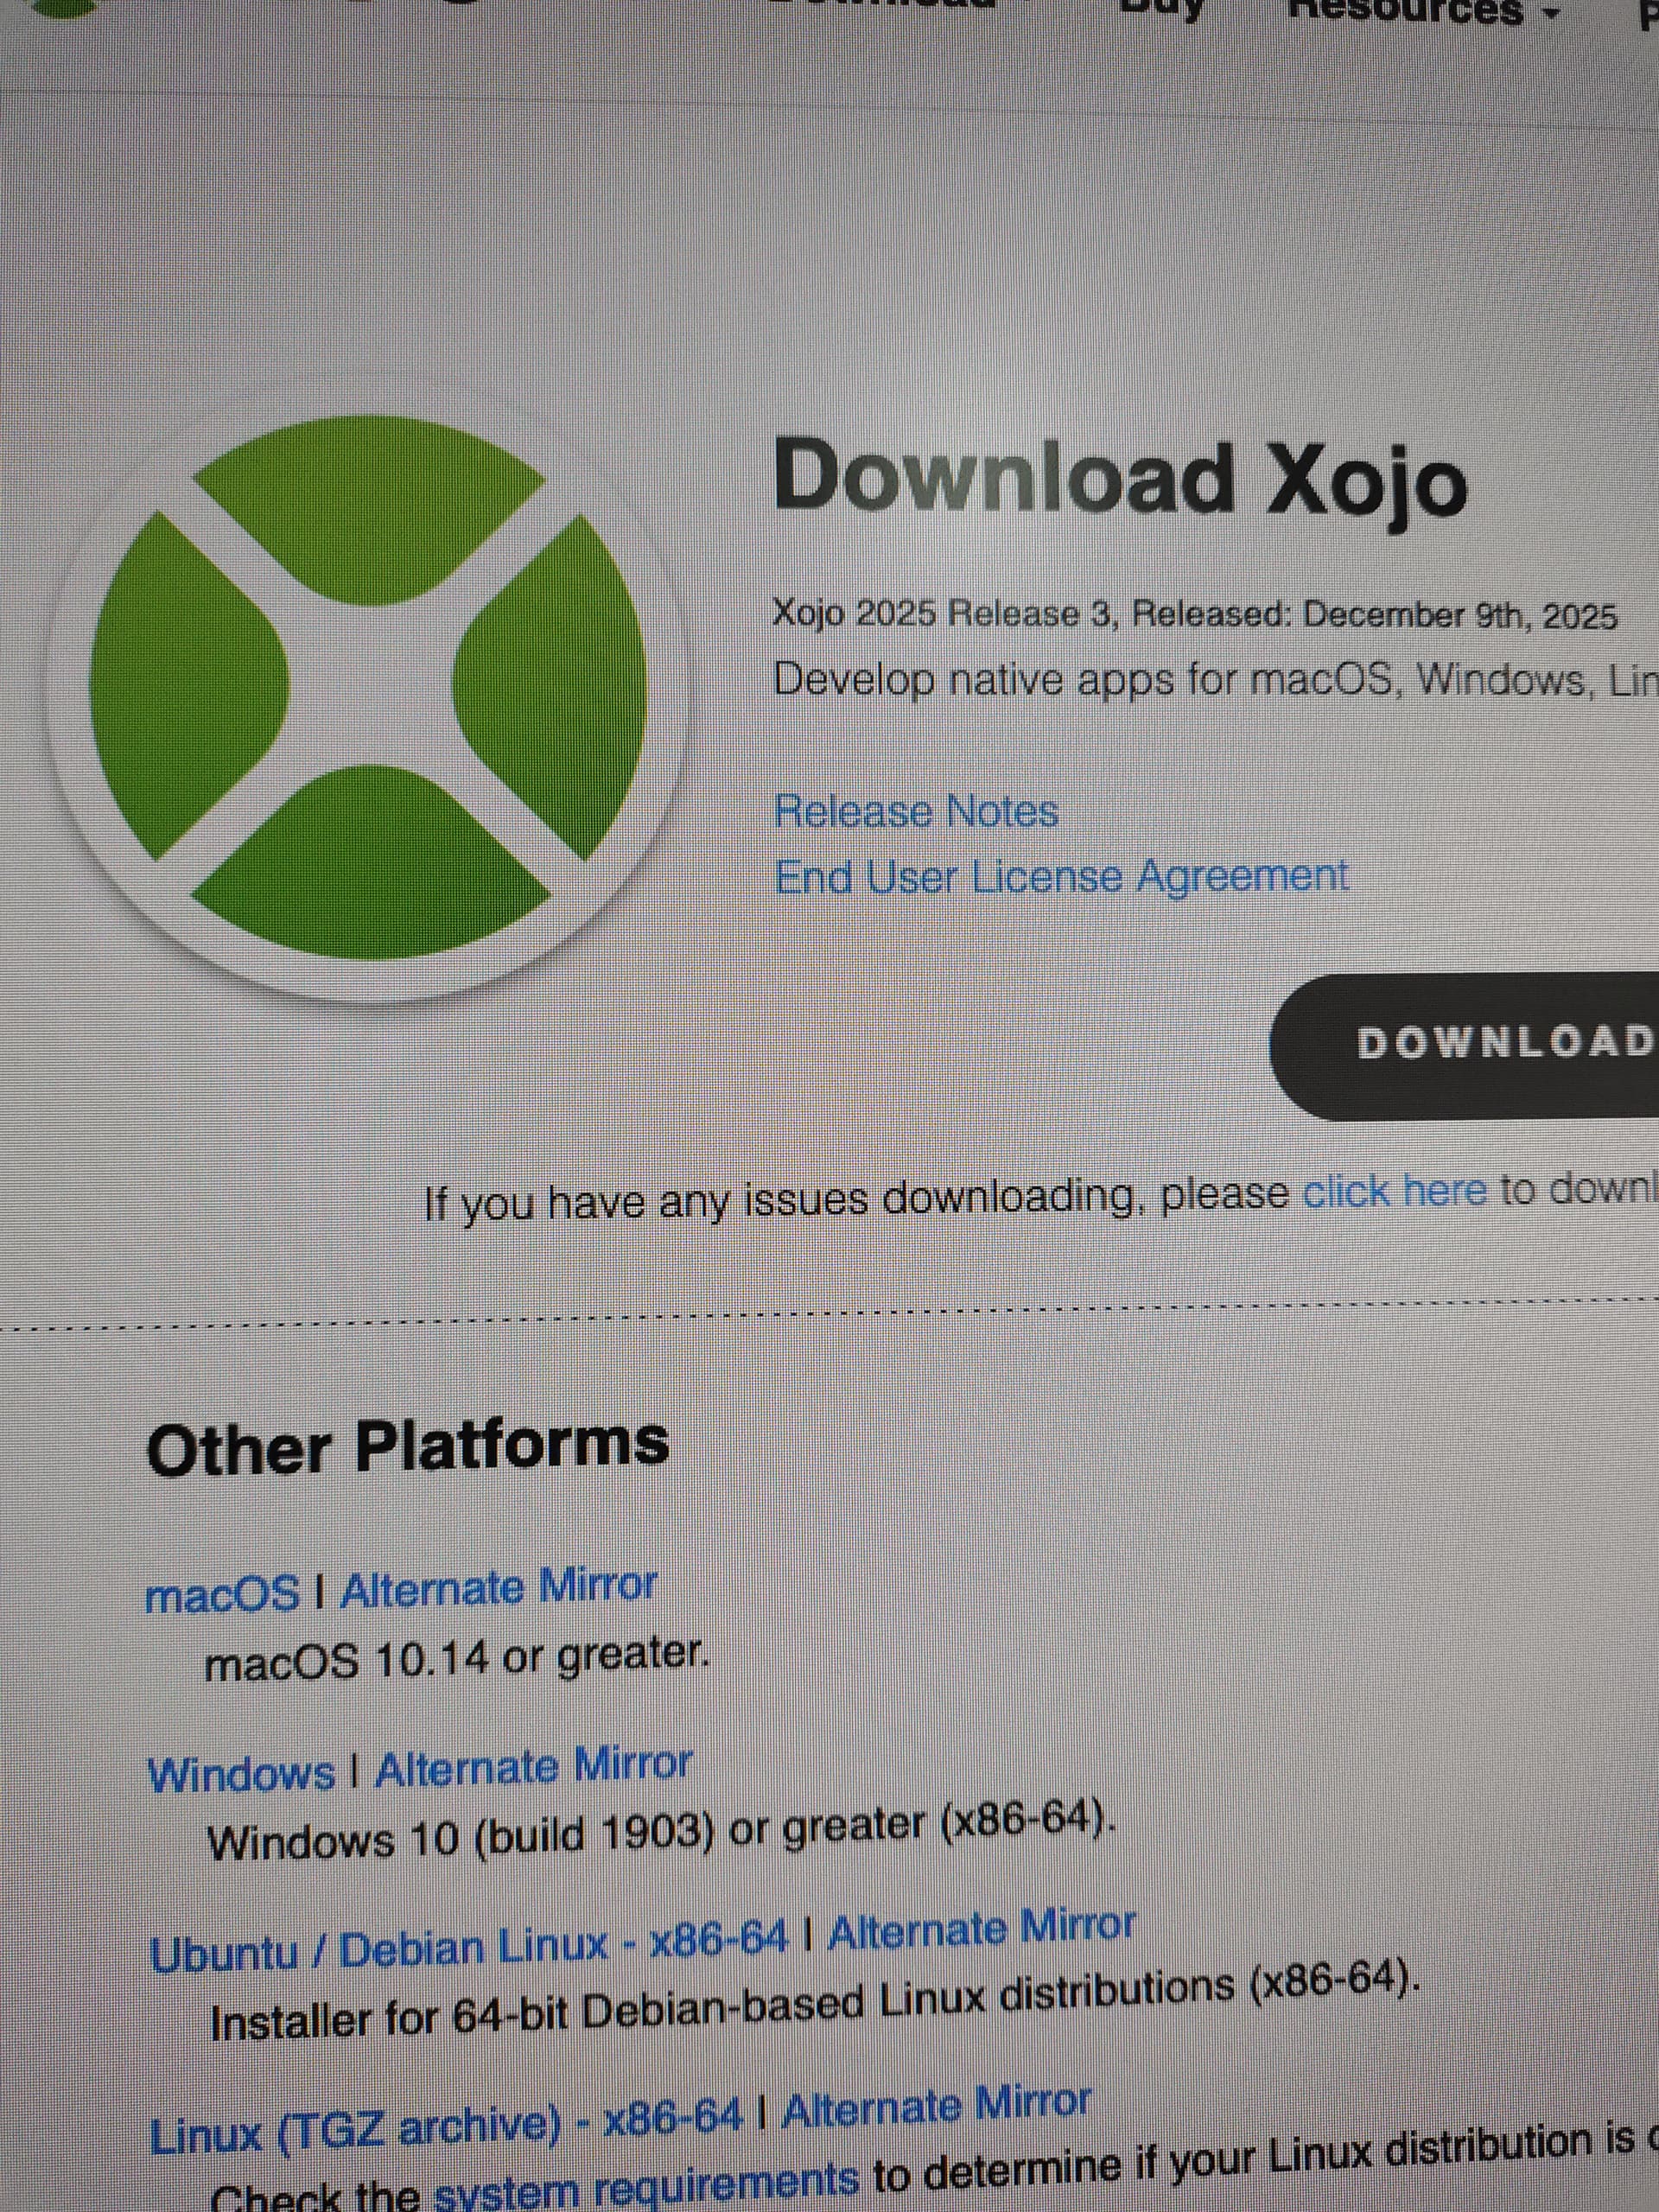Click the large green Xojo logo
This screenshot has height=2212, width=1659.
point(368,688)
